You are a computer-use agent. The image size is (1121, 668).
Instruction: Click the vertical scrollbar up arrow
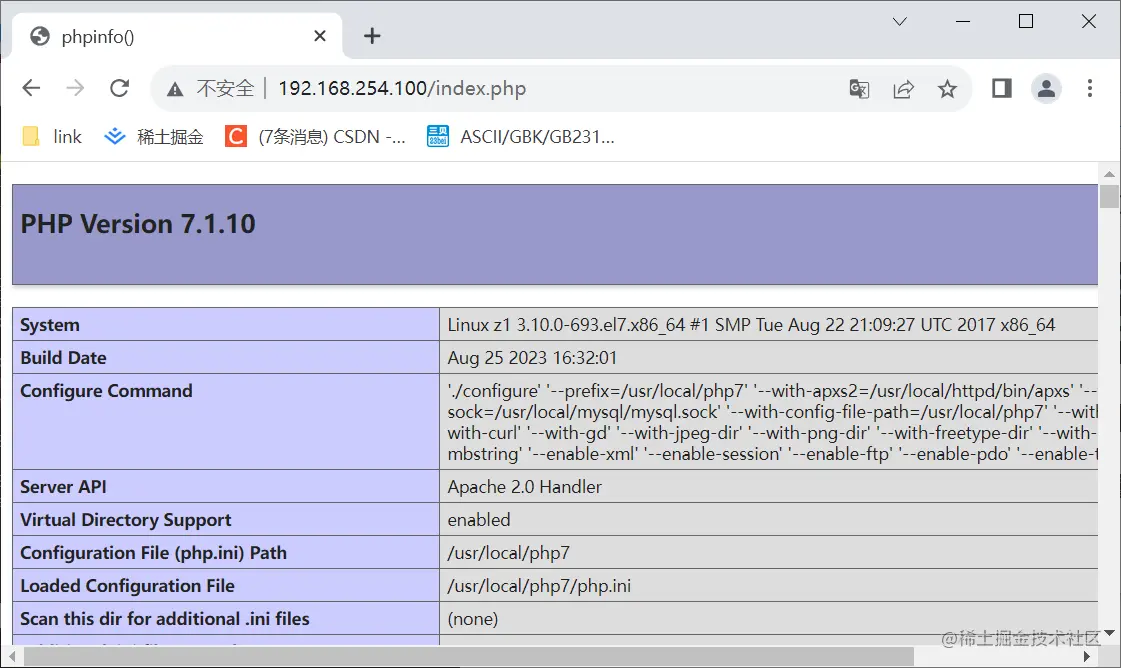[1109, 174]
